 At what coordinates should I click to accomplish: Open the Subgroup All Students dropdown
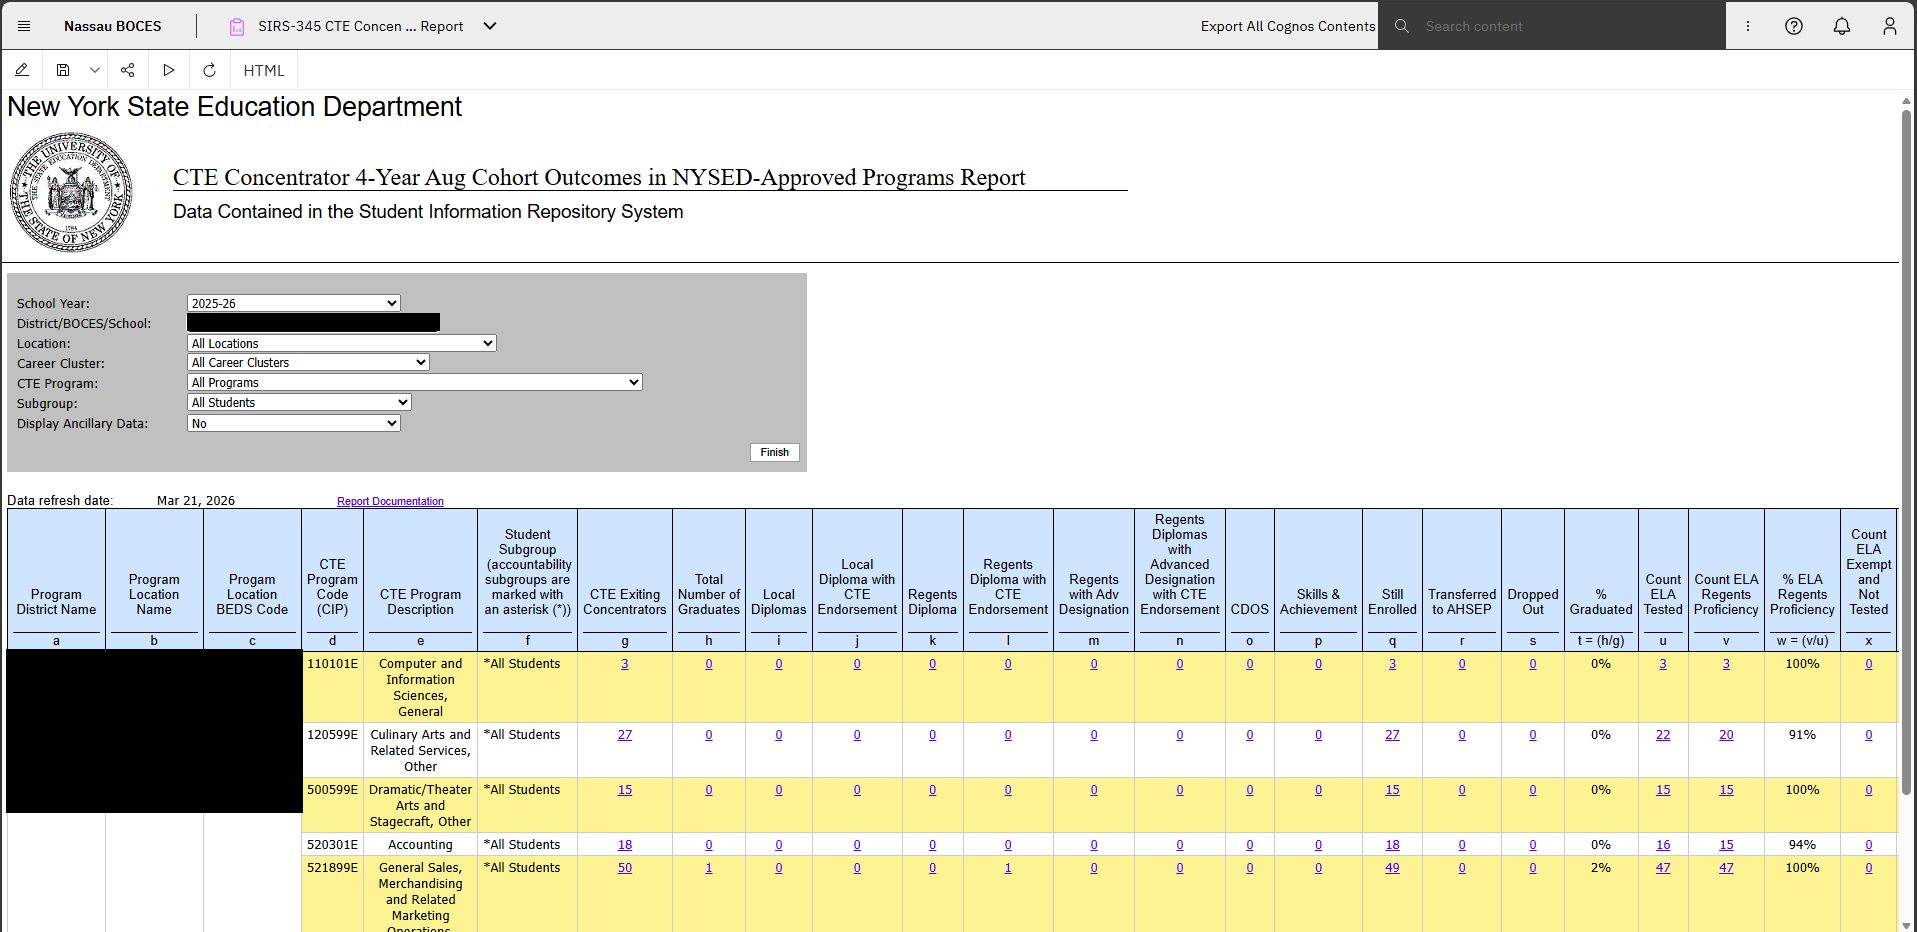pyautogui.click(x=300, y=402)
